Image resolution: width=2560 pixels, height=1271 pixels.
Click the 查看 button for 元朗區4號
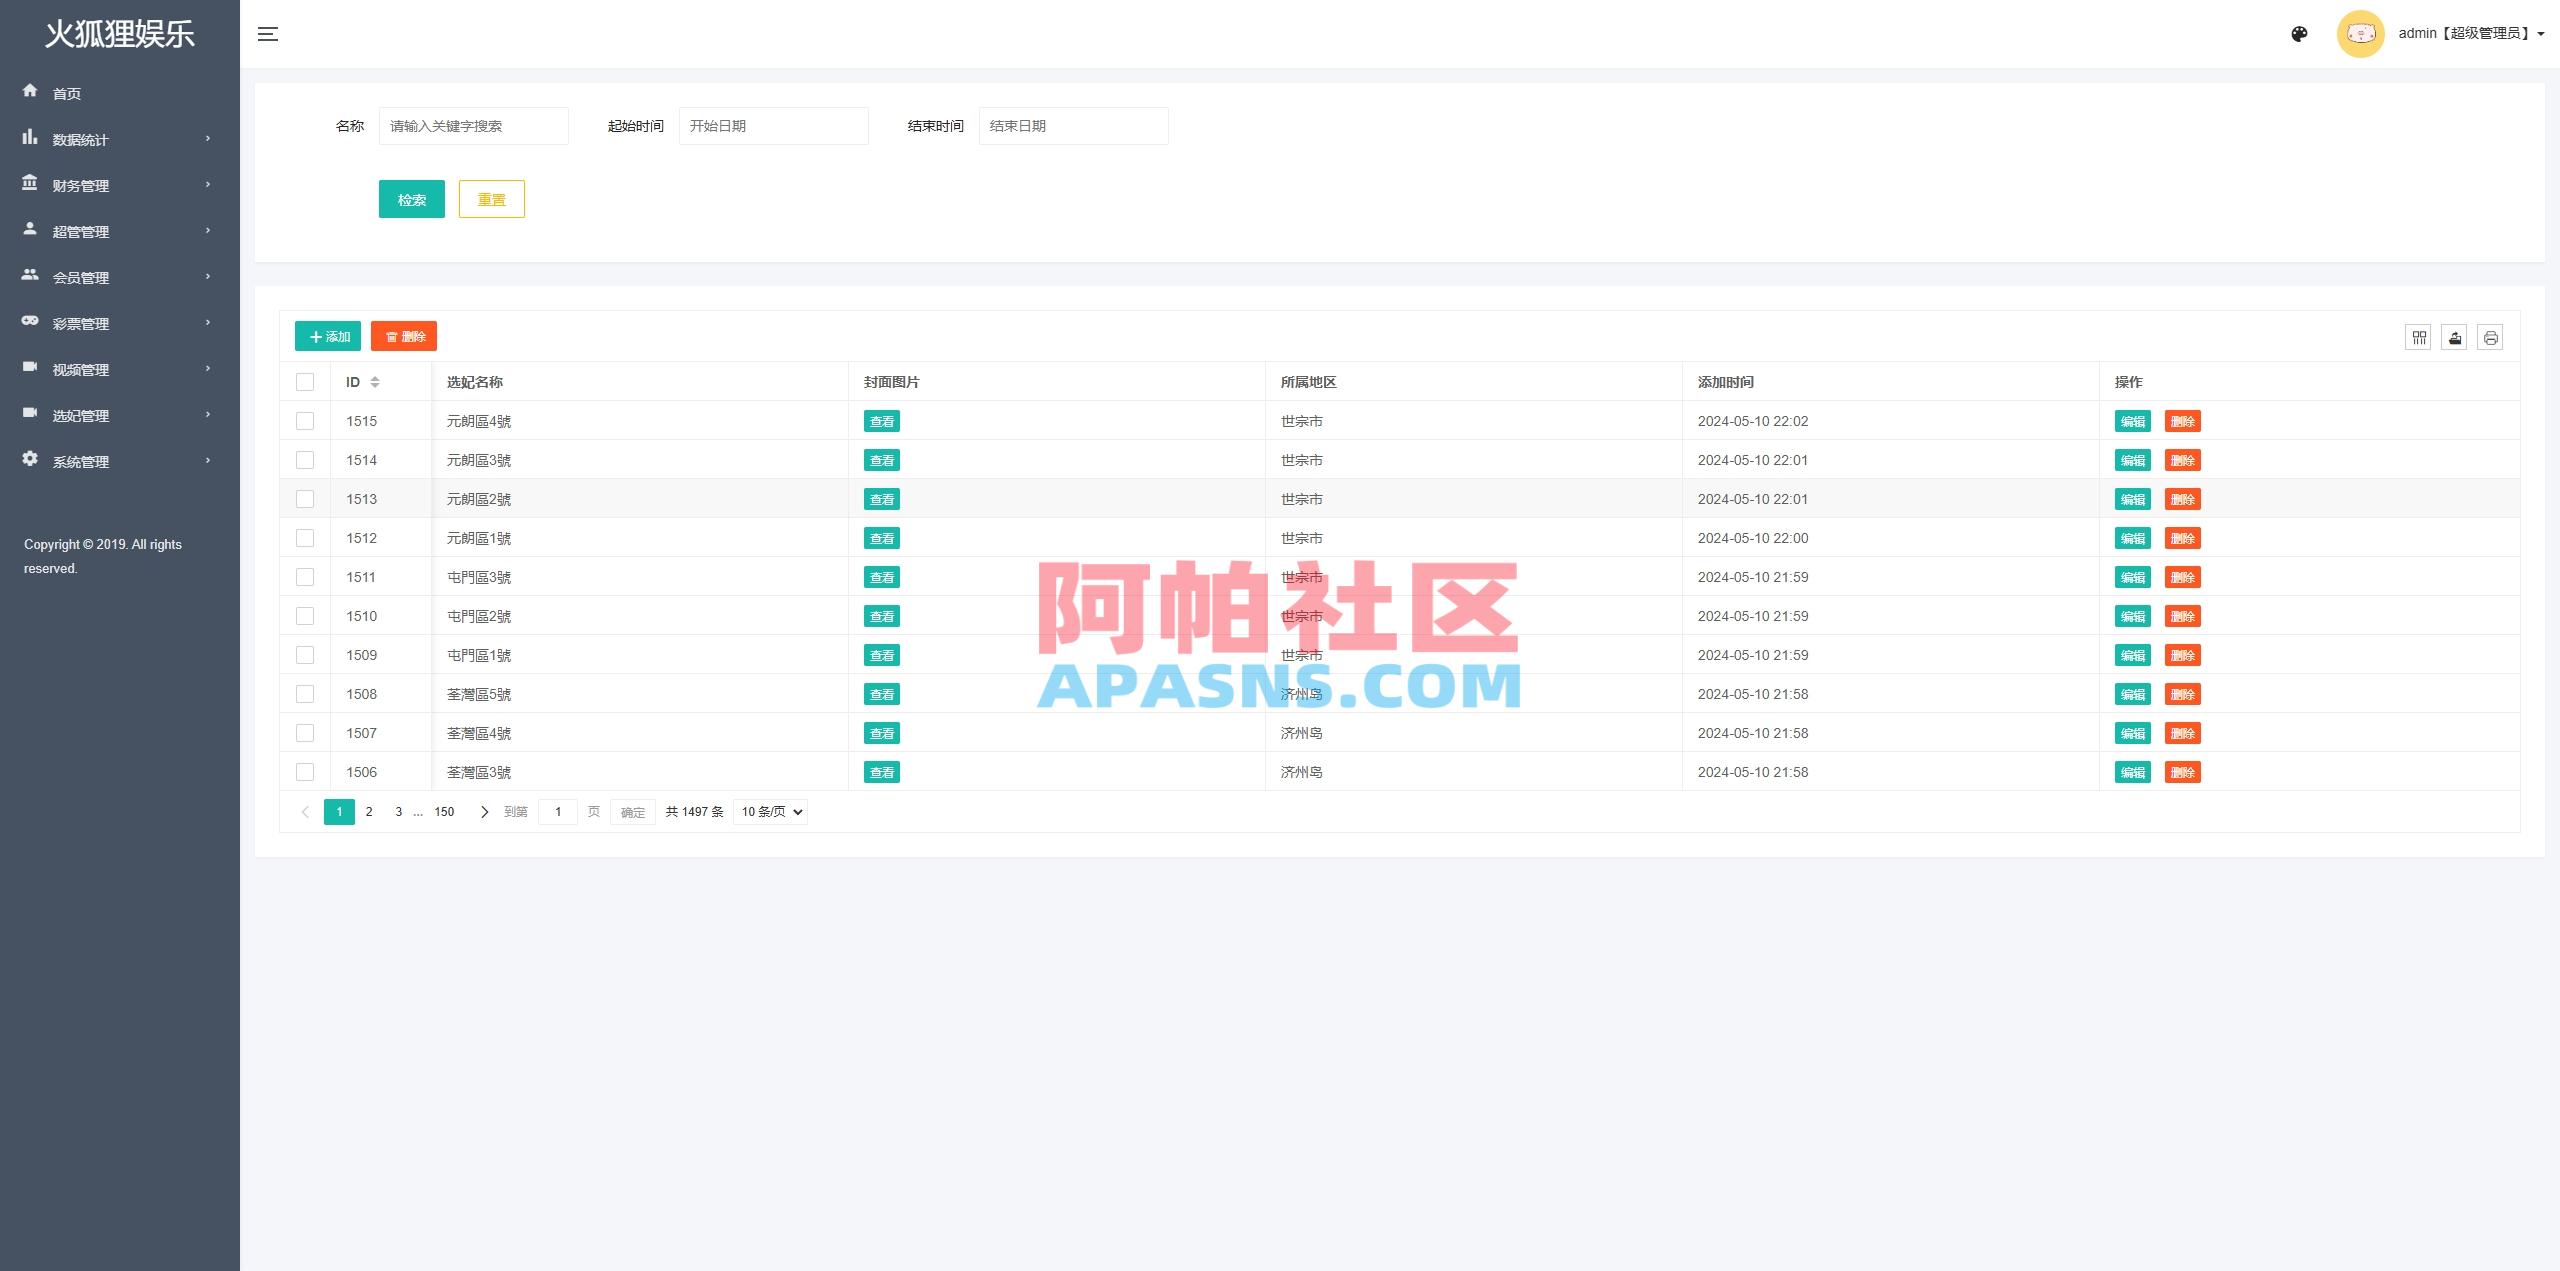[x=881, y=421]
